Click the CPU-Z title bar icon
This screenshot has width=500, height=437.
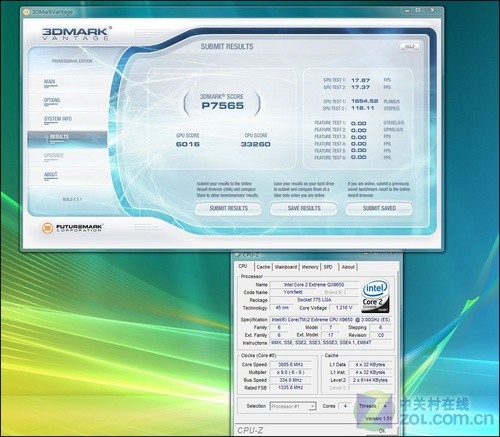[x=237, y=255]
